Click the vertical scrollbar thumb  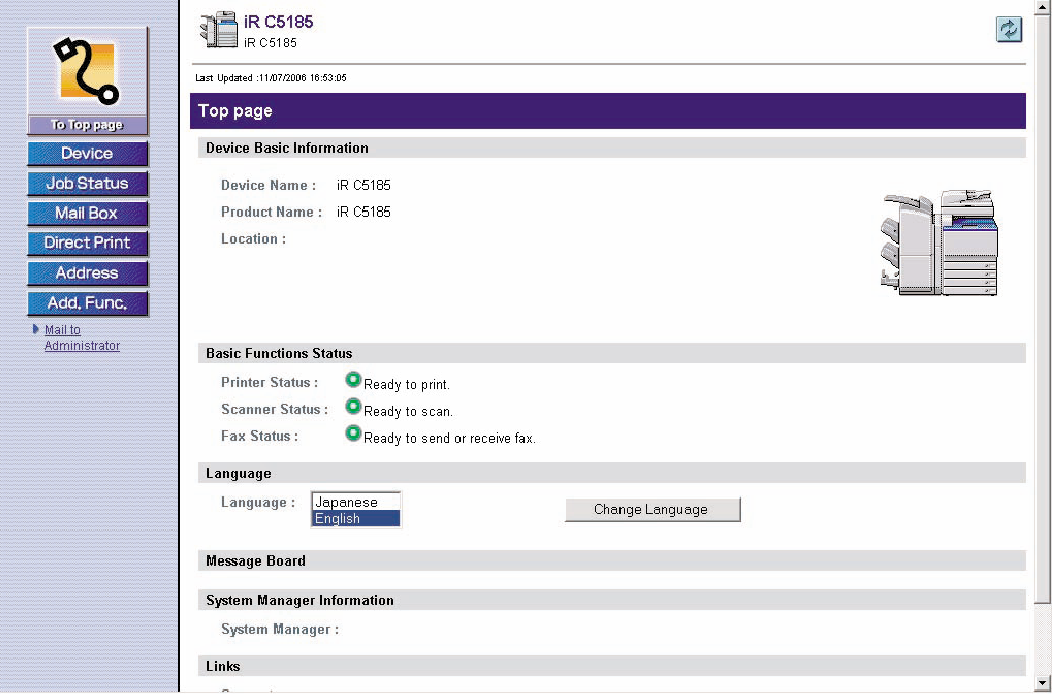[1043, 307]
